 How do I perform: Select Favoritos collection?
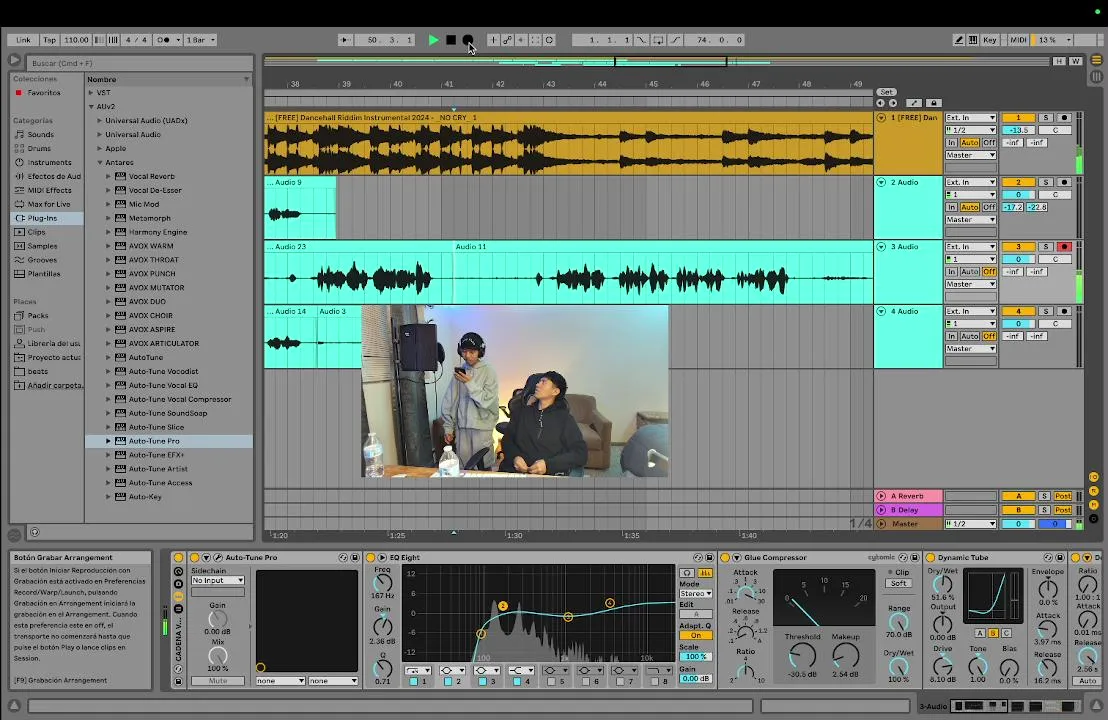coord(44,93)
